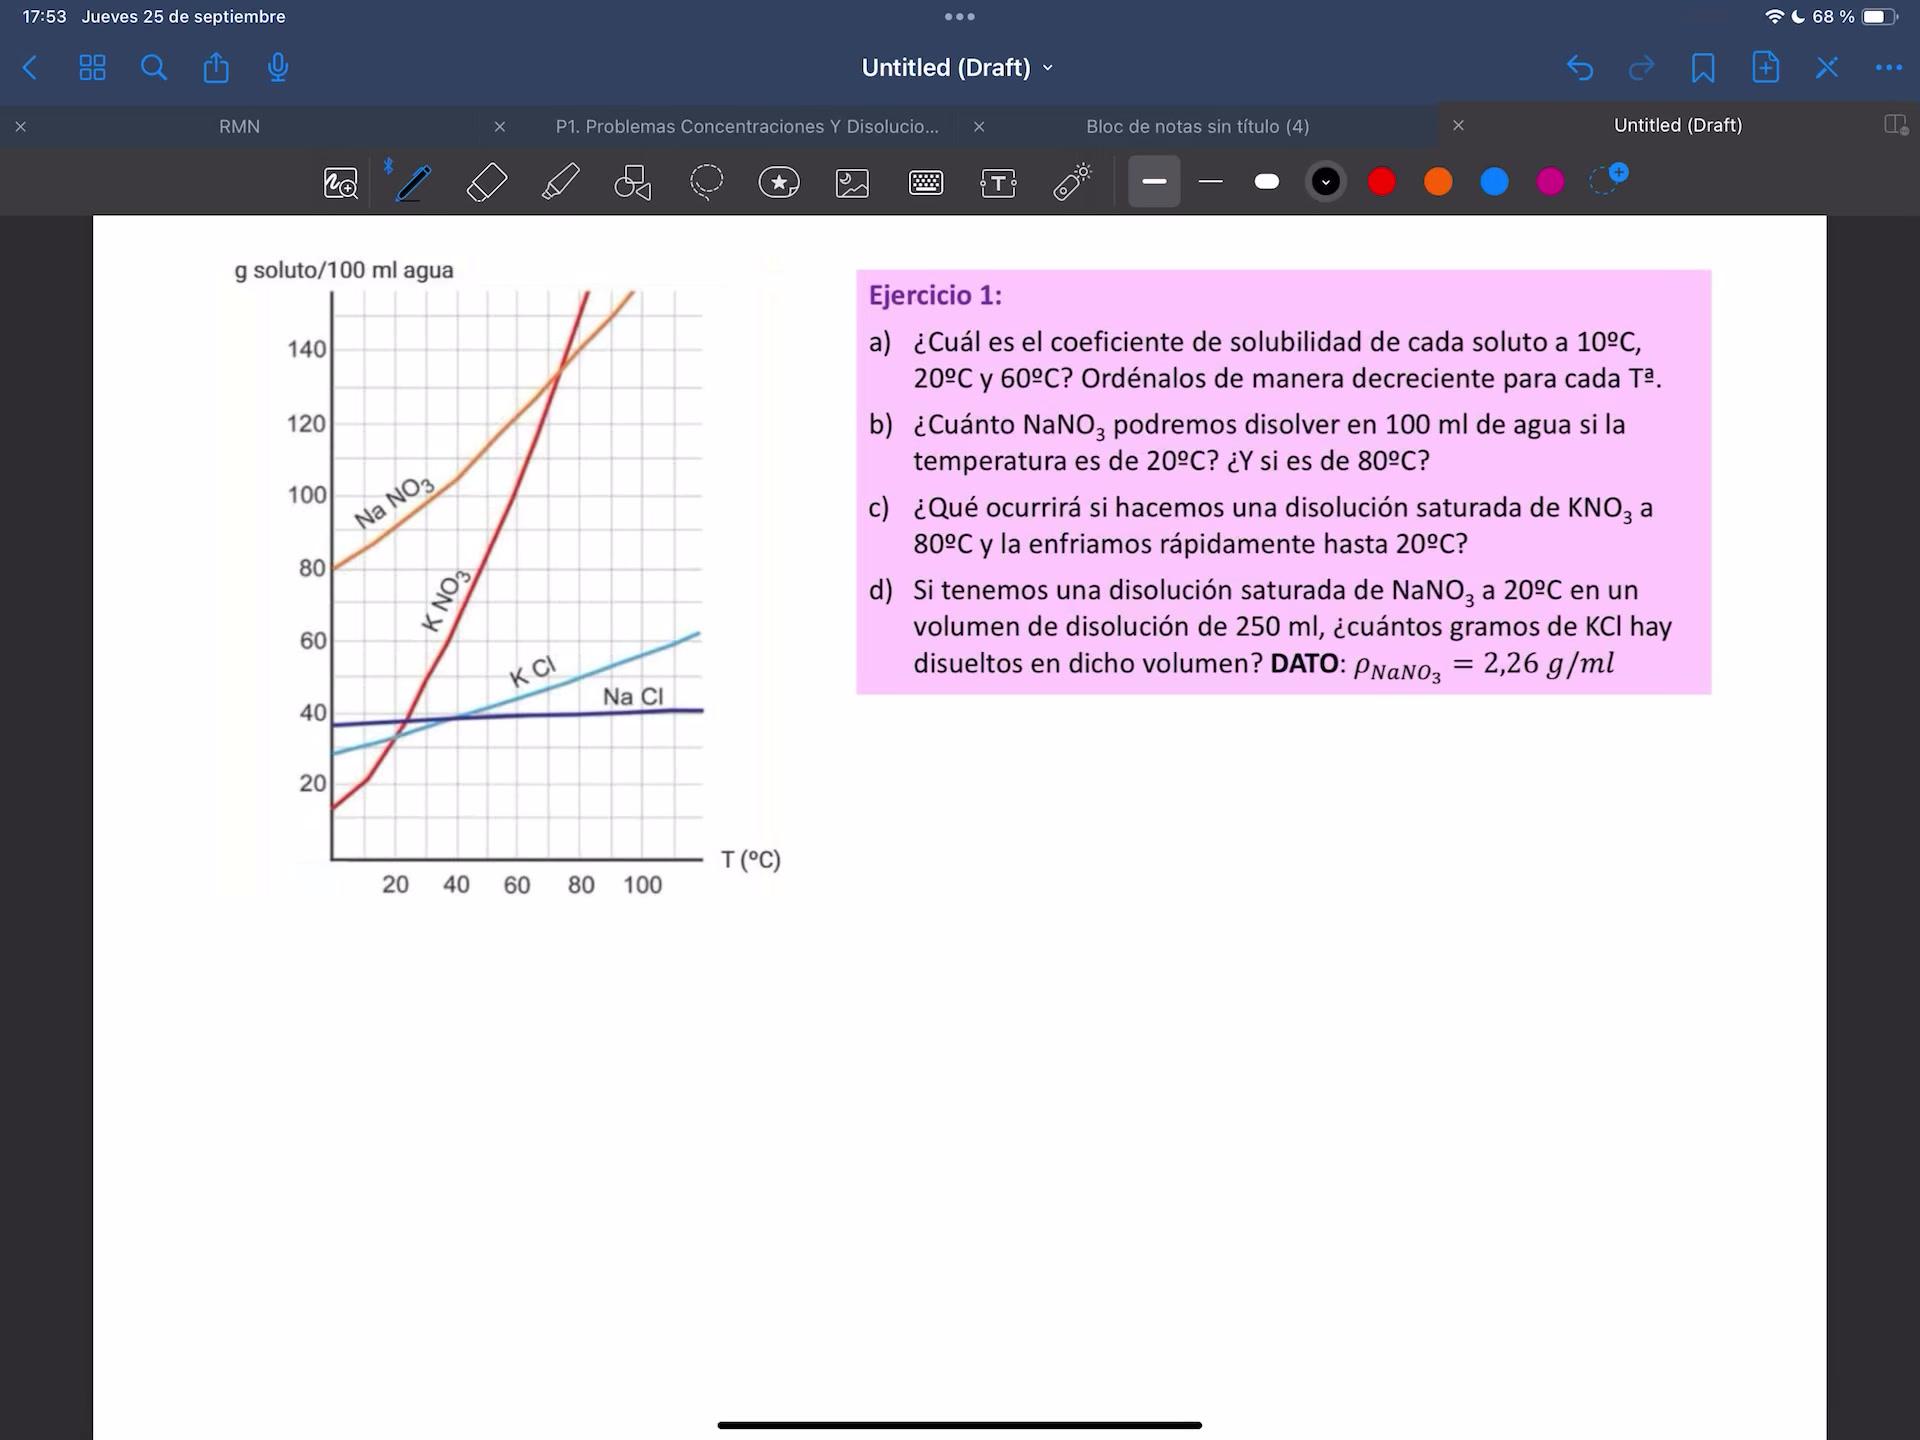Switch to the RMN tab
Image resolution: width=1920 pixels, height=1440 pixels.
pyautogui.click(x=239, y=126)
